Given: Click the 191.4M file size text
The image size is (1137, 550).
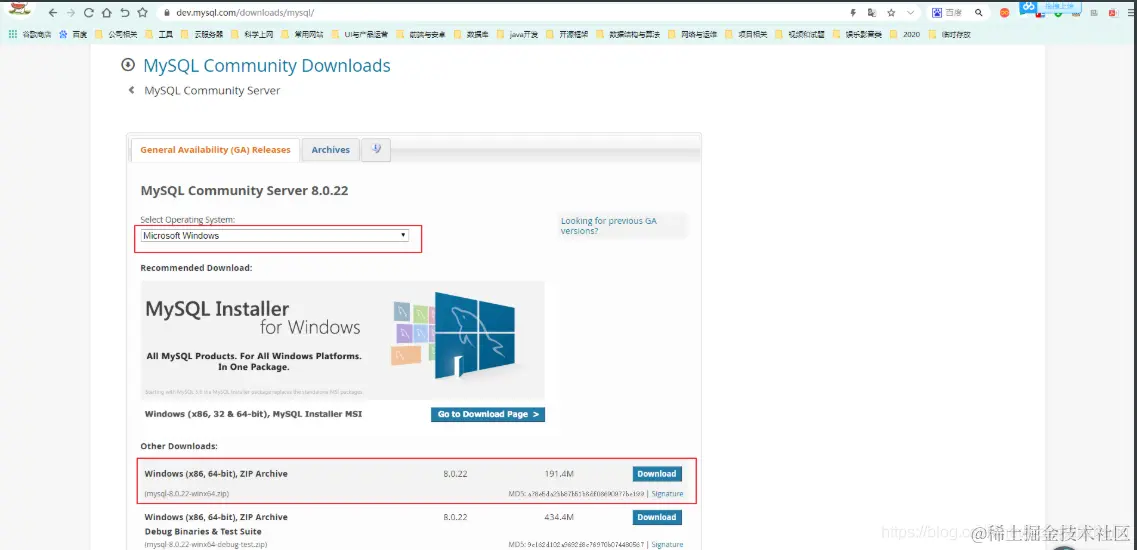Looking at the screenshot, I should click(x=559, y=474).
